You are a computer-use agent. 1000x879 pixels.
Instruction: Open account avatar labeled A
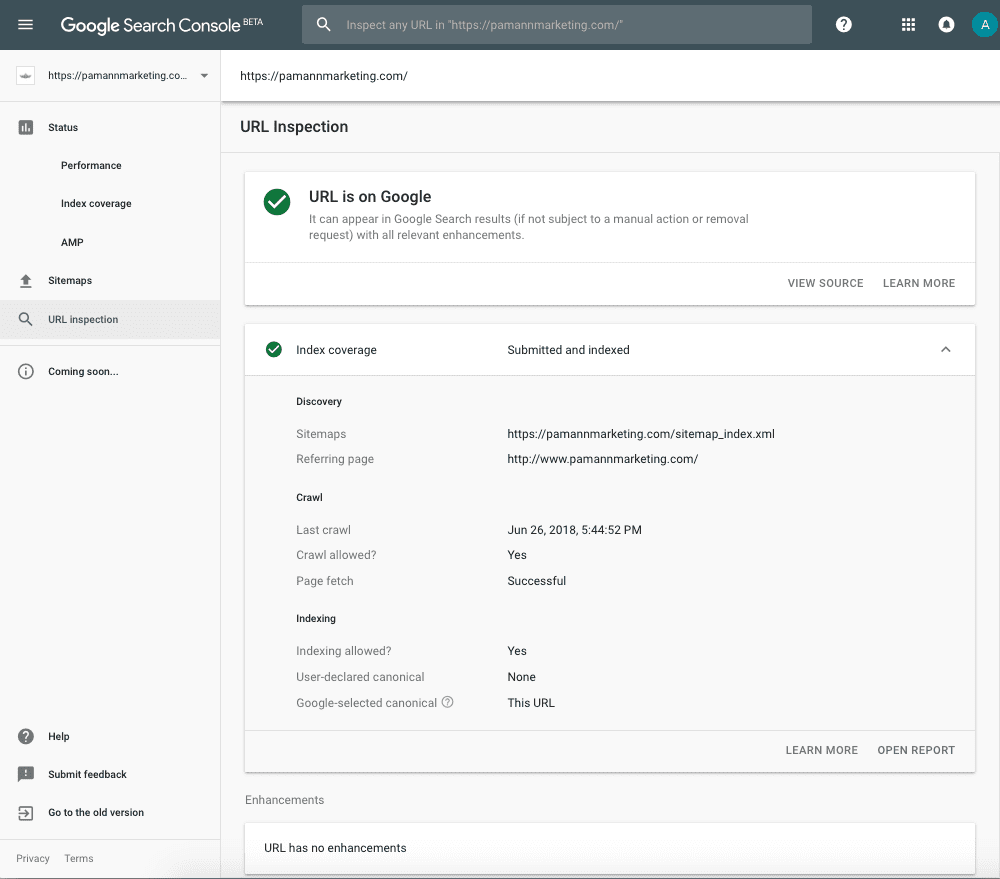985,25
